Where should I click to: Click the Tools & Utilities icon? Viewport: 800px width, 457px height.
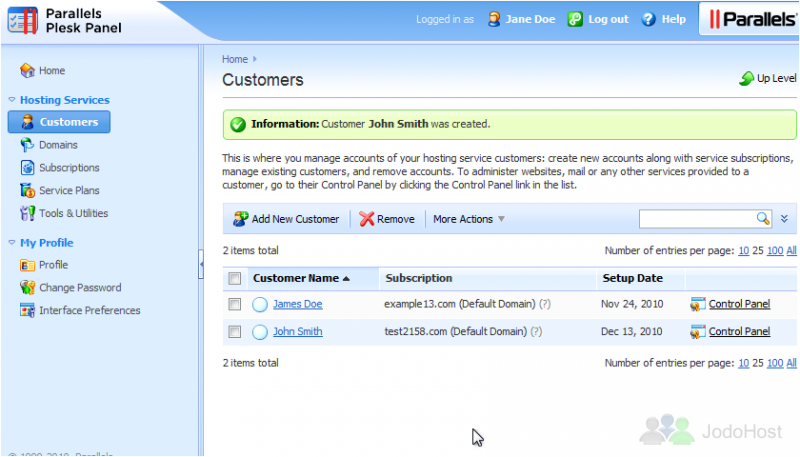pyautogui.click(x=27, y=213)
